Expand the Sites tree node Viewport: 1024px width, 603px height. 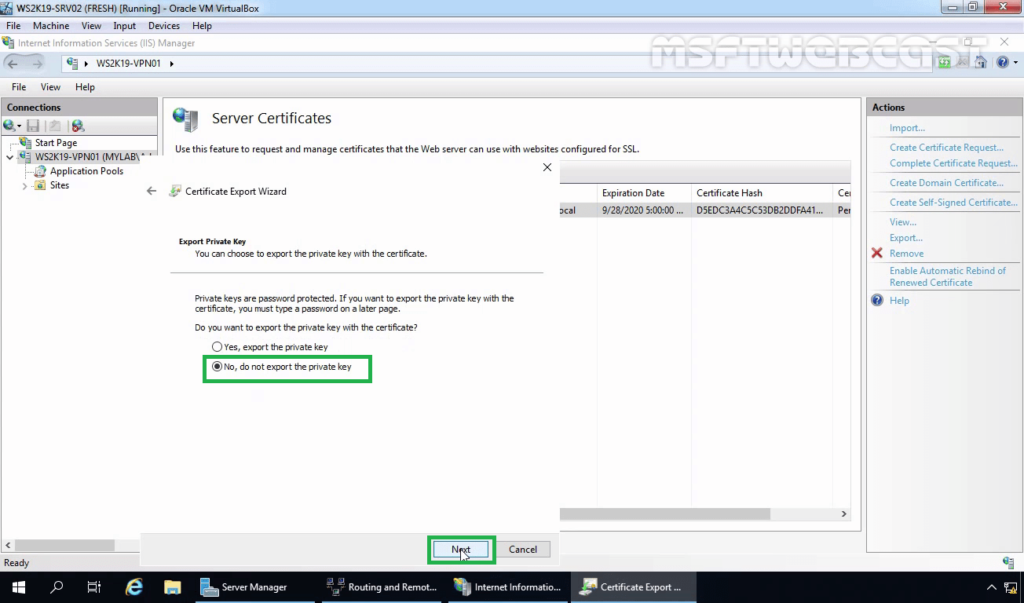click(x=25, y=186)
